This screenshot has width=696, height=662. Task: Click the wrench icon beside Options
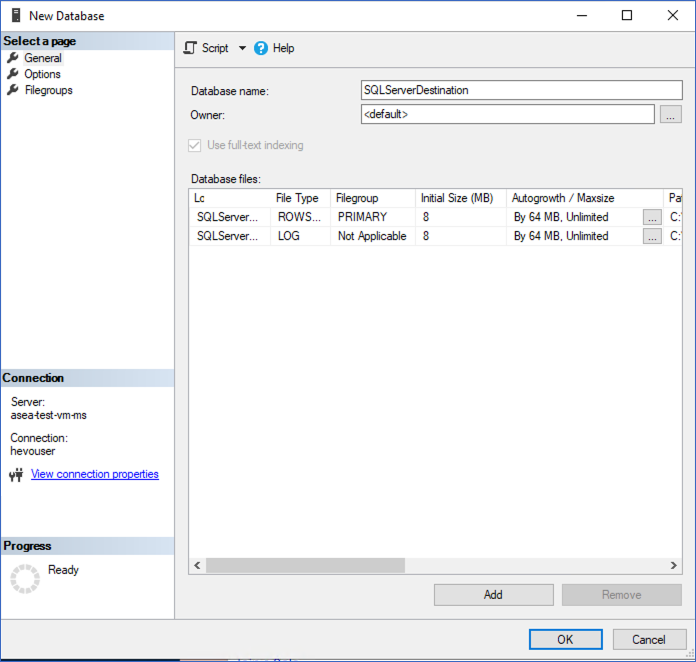coord(13,73)
